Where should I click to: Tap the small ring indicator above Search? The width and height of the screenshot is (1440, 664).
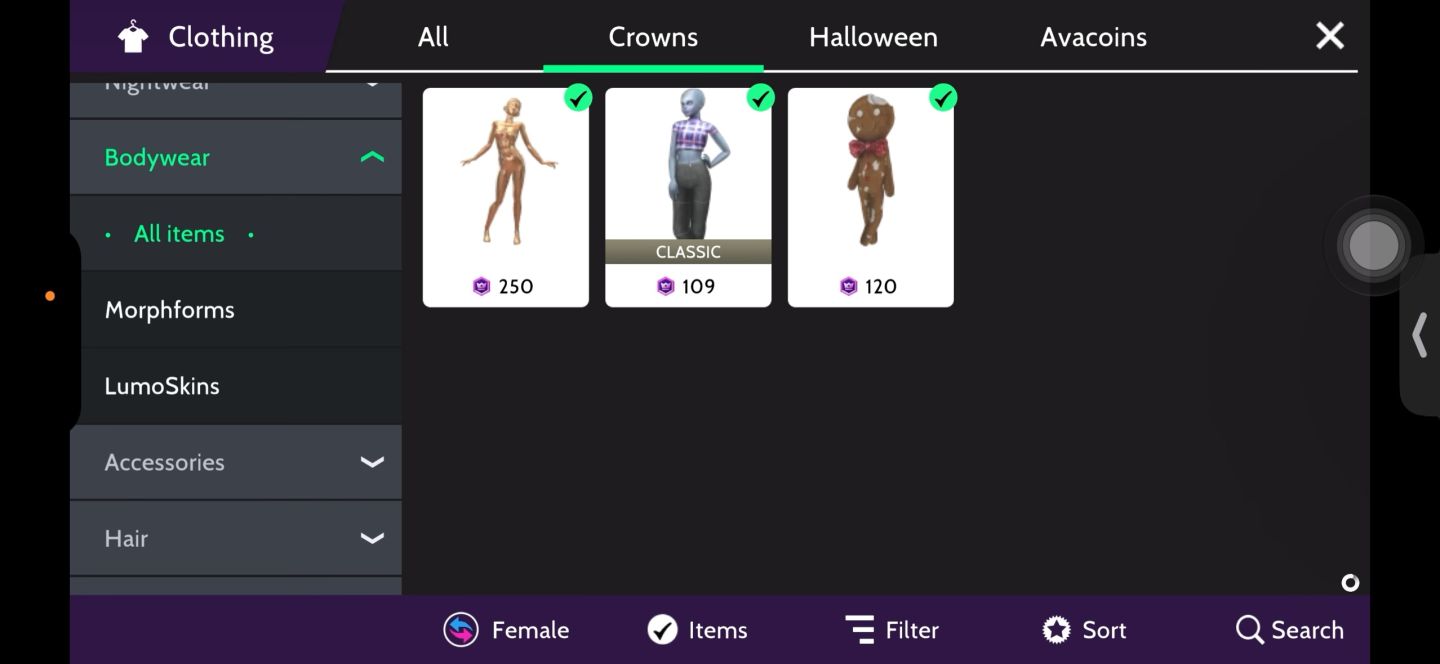1350,583
